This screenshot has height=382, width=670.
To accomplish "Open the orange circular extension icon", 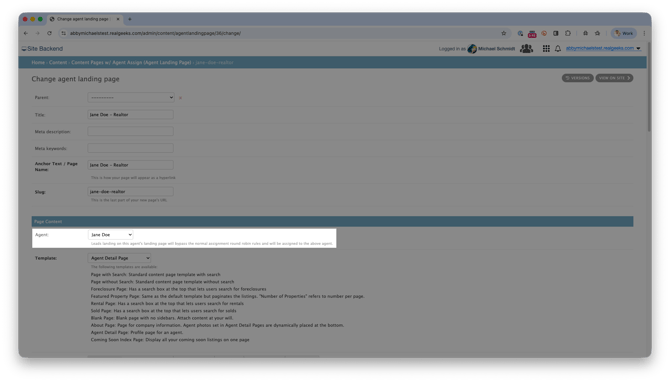I will (x=544, y=33).
